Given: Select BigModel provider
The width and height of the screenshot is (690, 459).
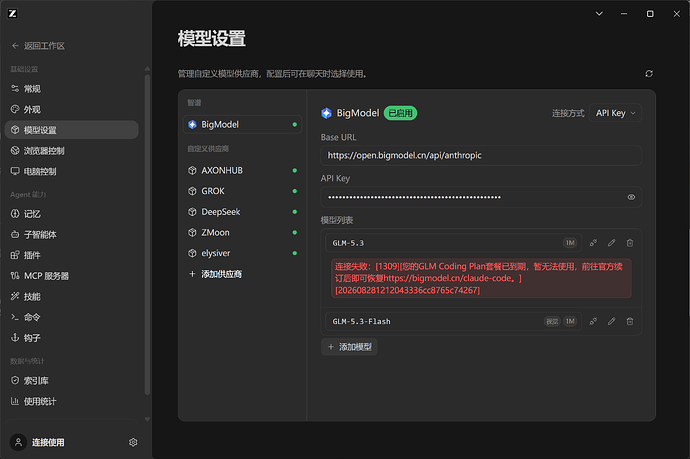Looking at the screenshot, I should click(242, 125).
